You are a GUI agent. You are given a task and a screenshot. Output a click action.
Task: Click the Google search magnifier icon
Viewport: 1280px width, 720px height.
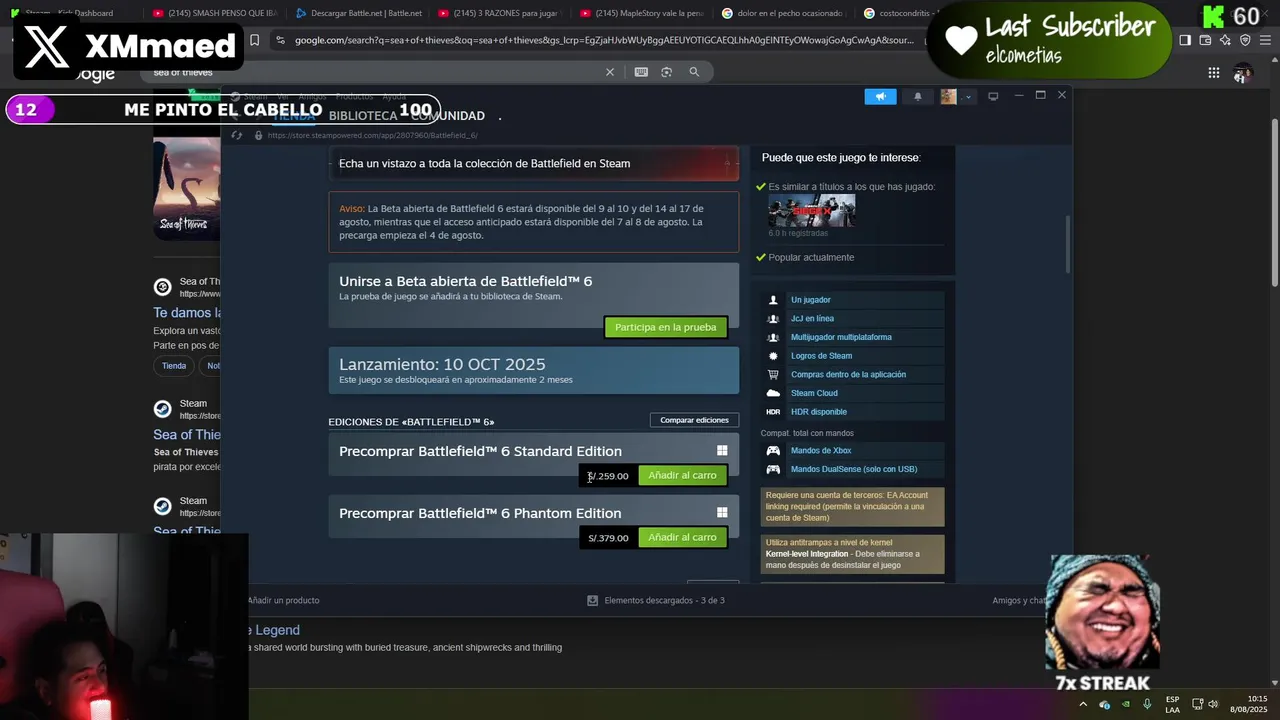pyautogui.click(x=694, y=72)
